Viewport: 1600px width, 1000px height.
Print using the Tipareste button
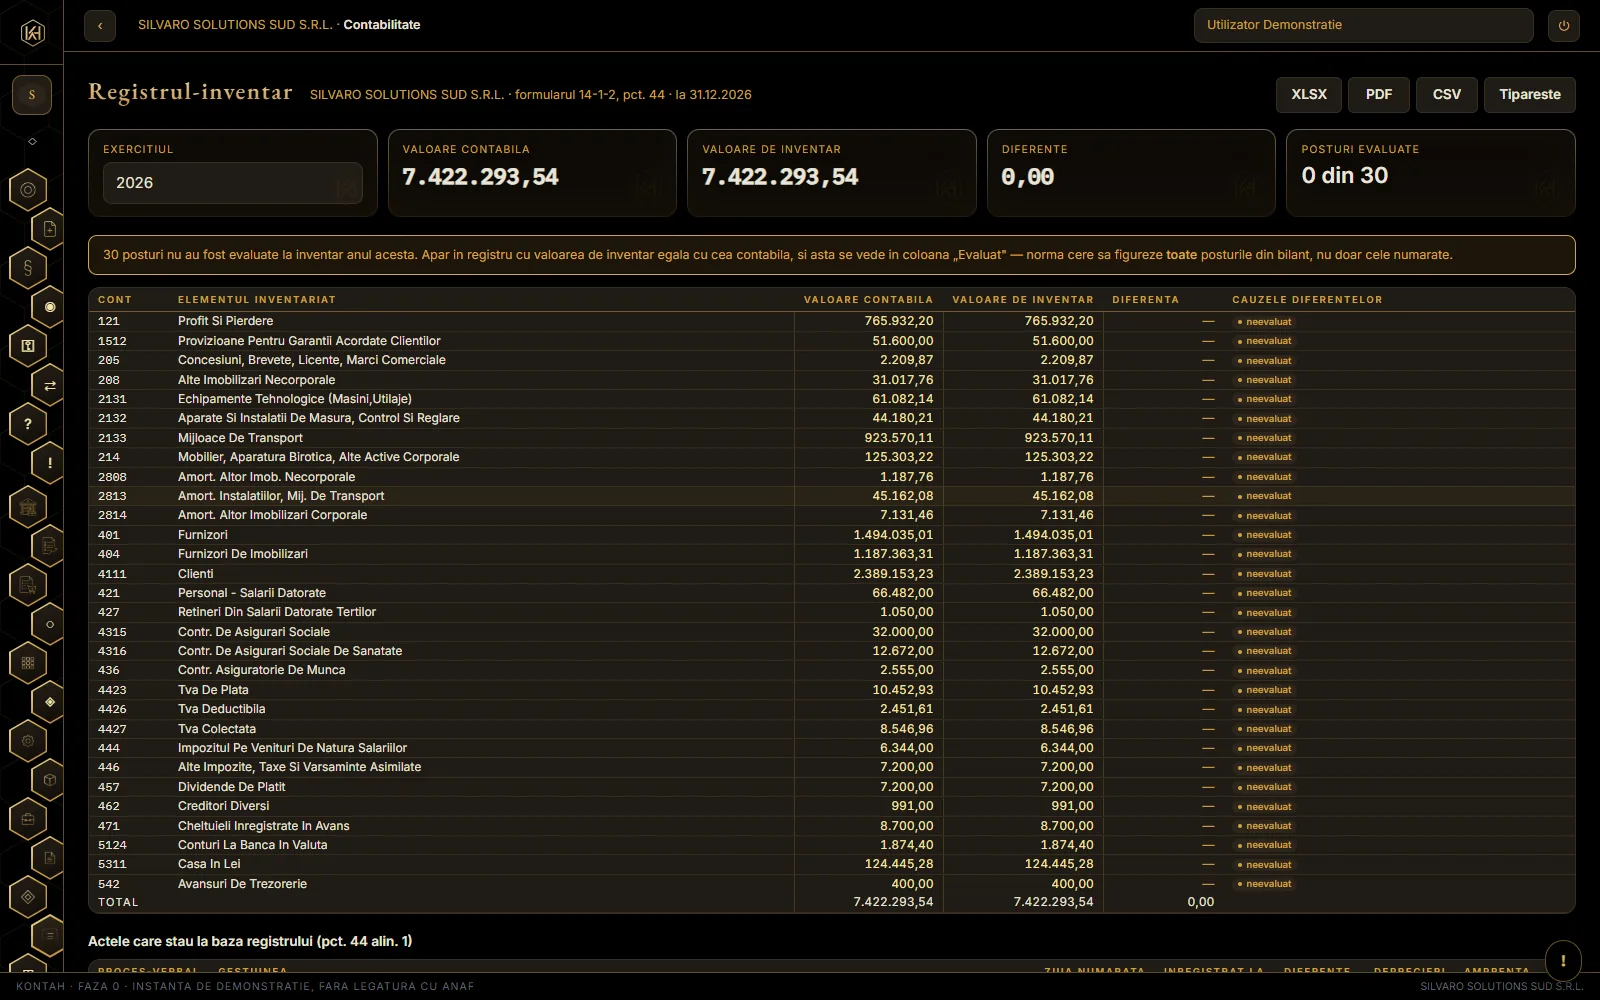pos(1530,95)
